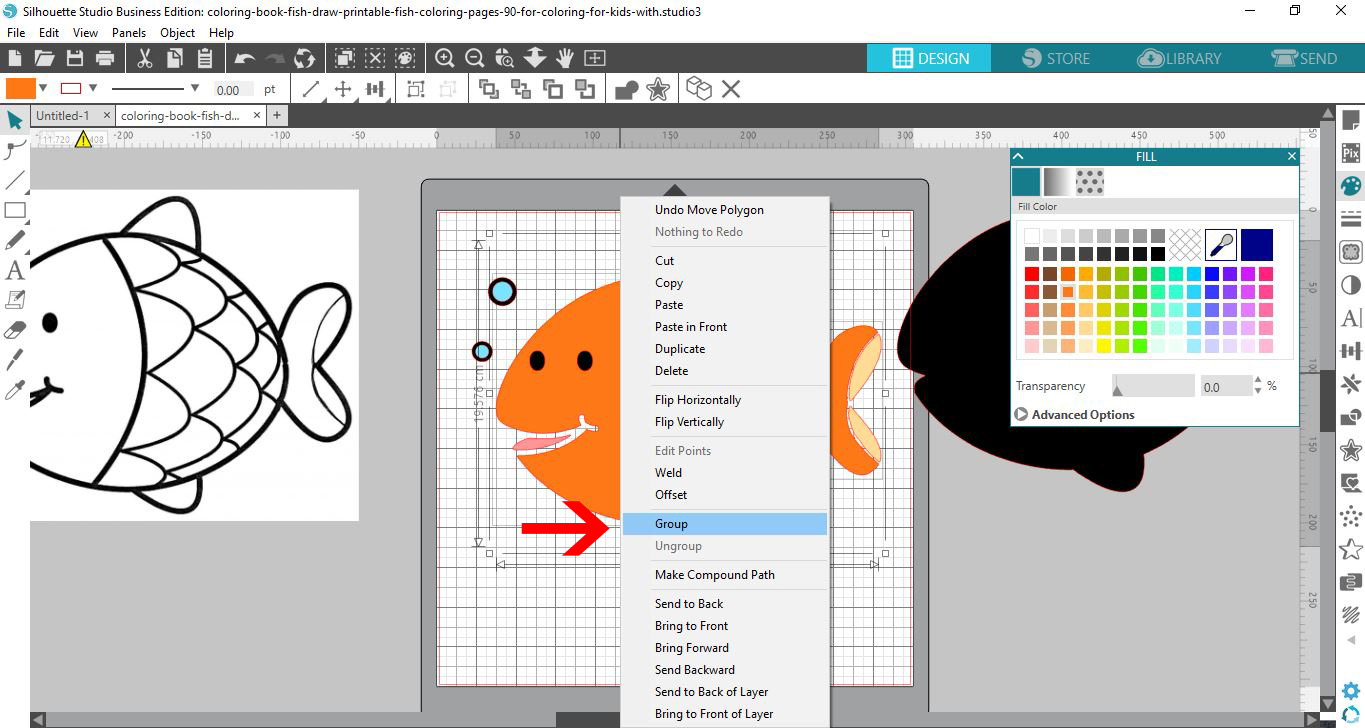Switch to pattern fill mode
Viewport: 1365px width, 728px height.
1090,181
